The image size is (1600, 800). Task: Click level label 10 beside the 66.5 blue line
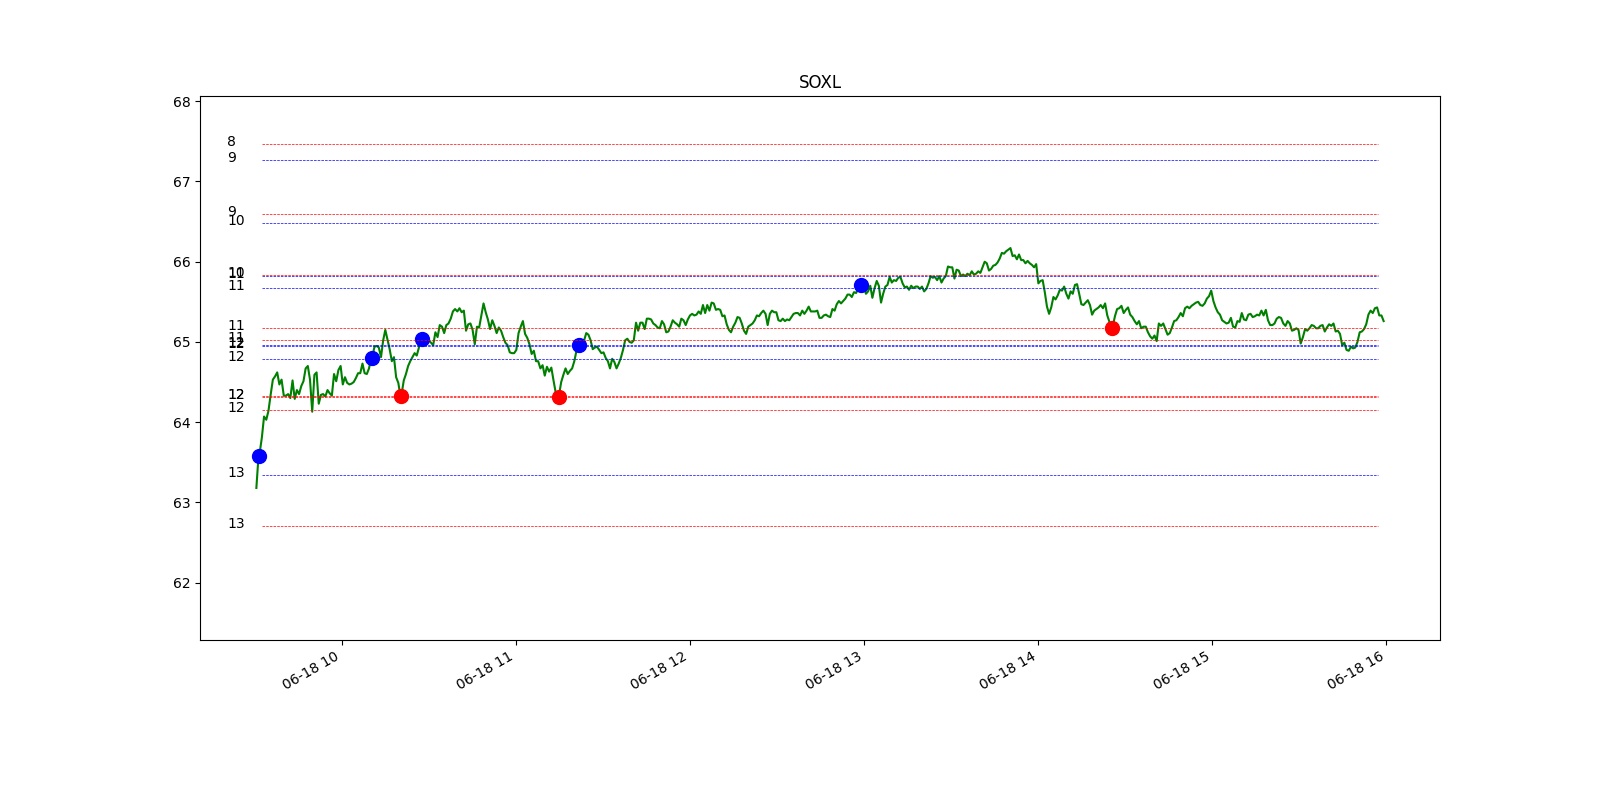236,221
